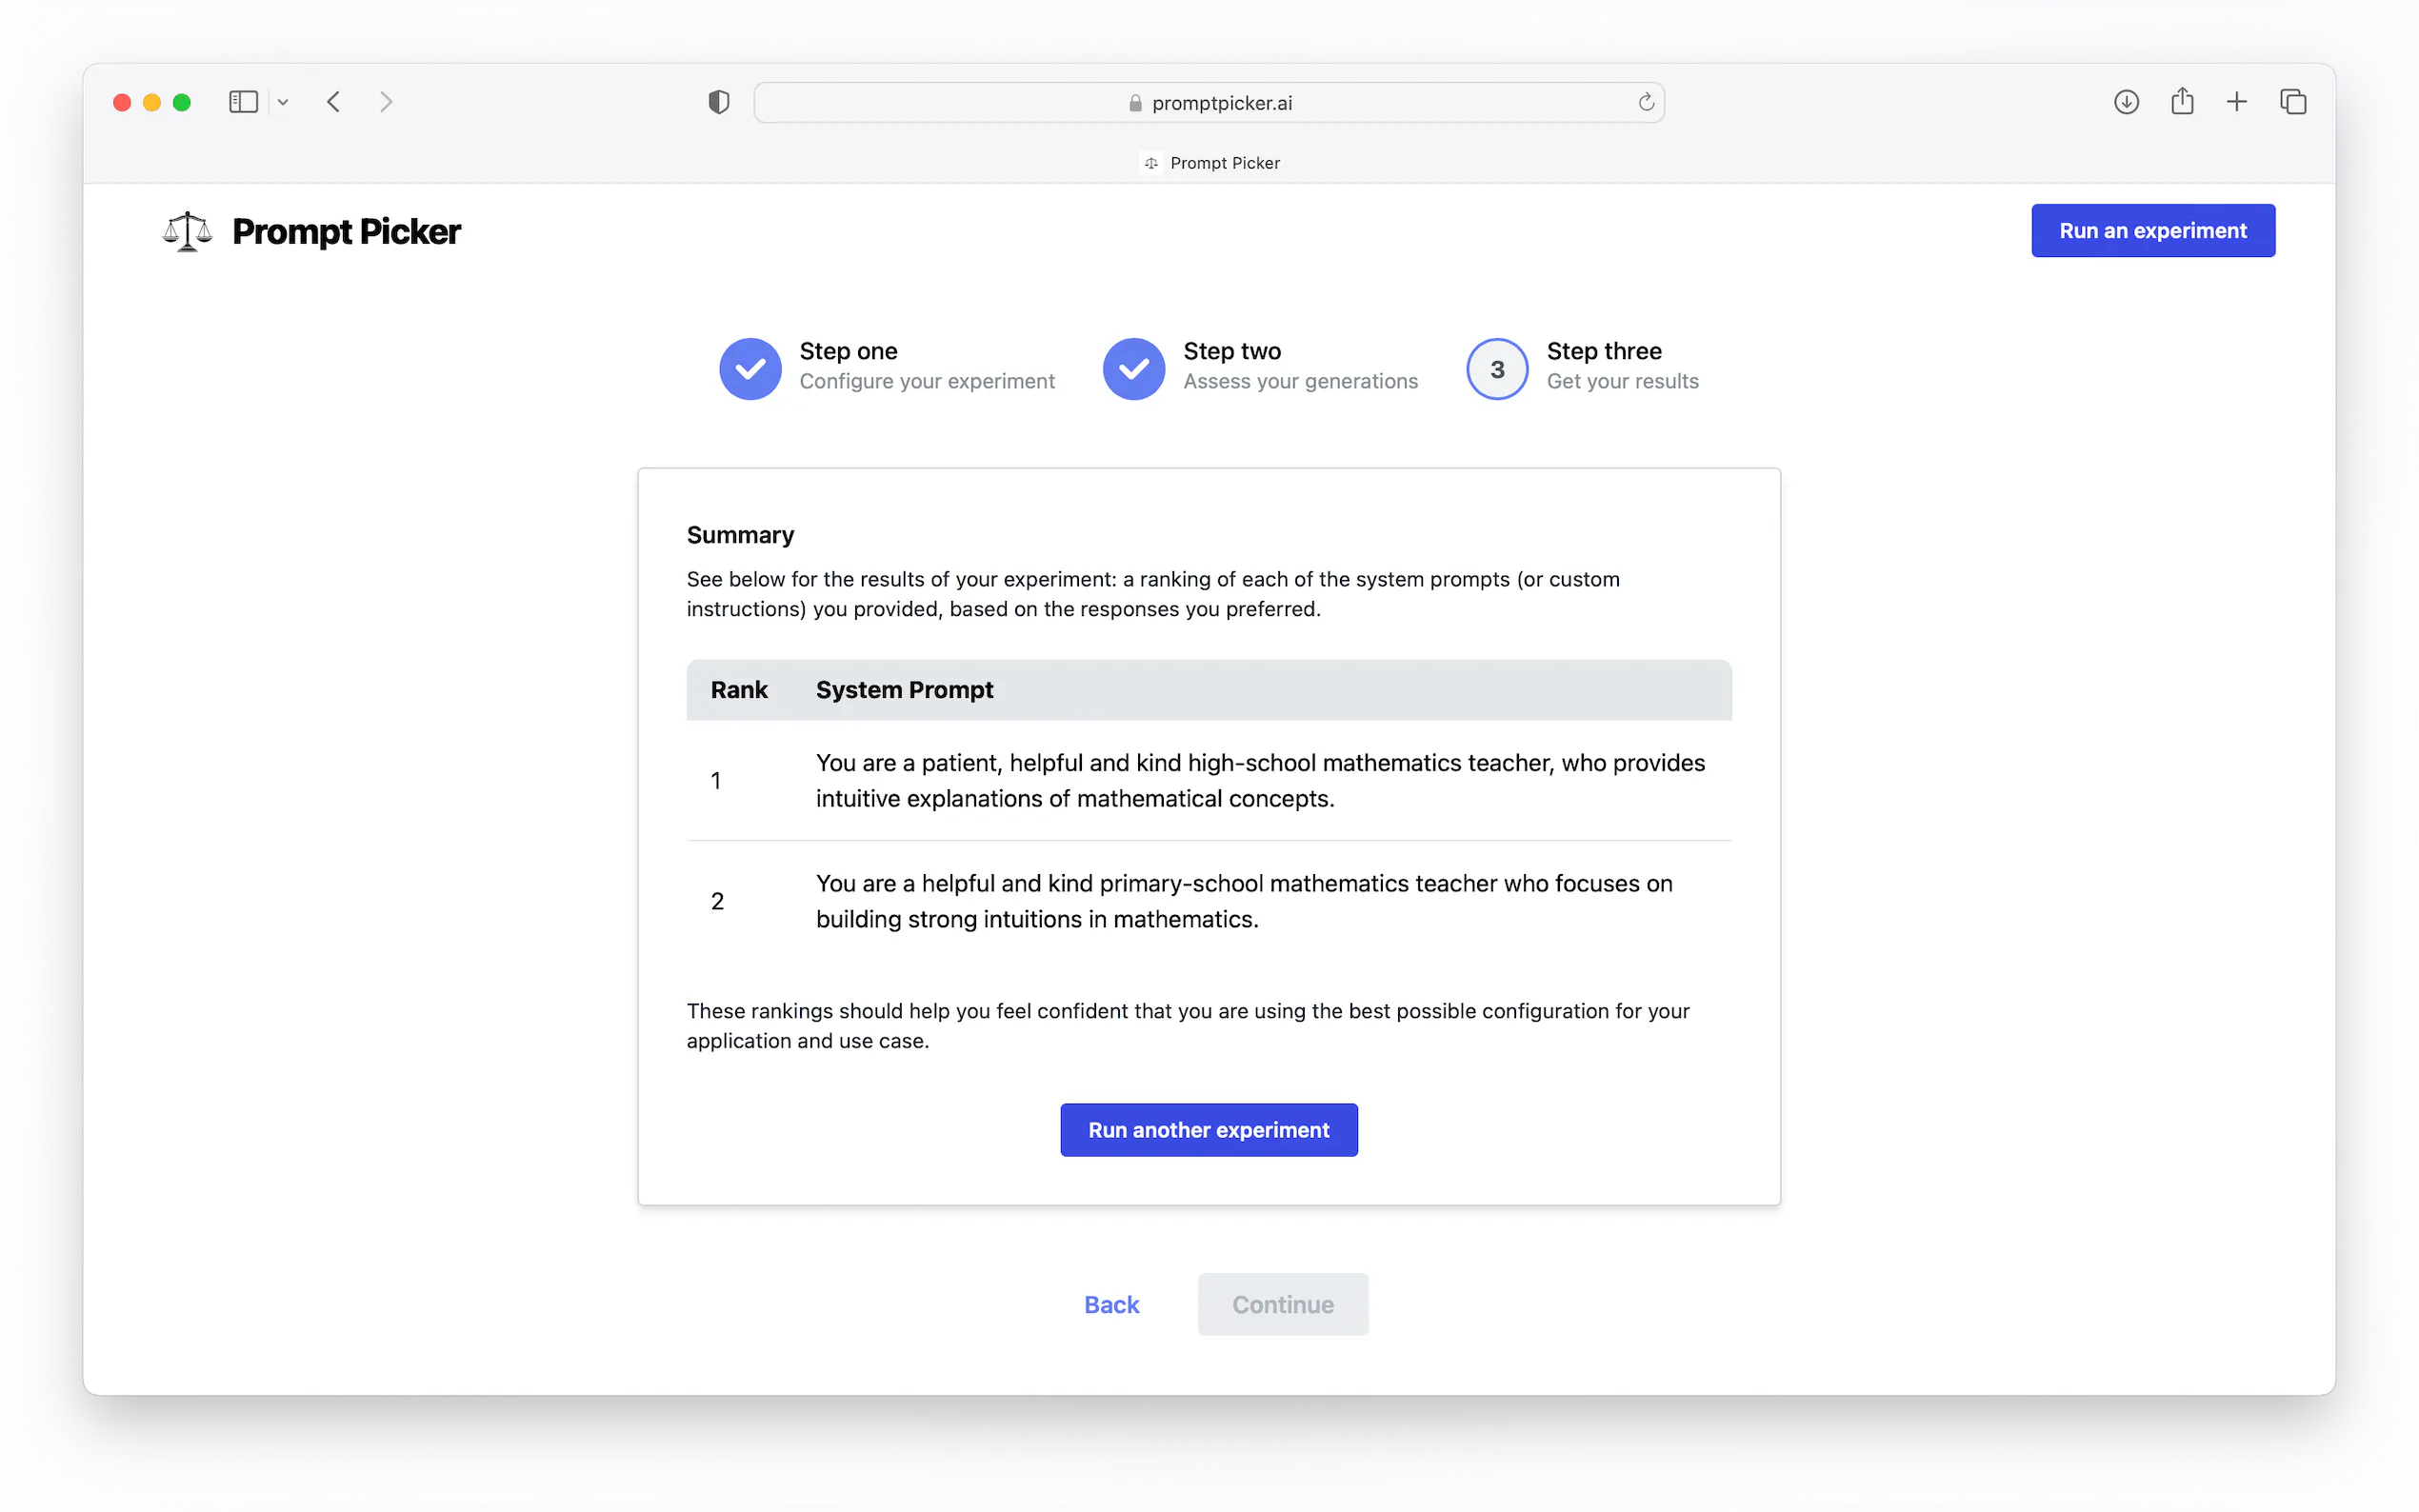Reload the page with the refresh icon

point(1645,102)
